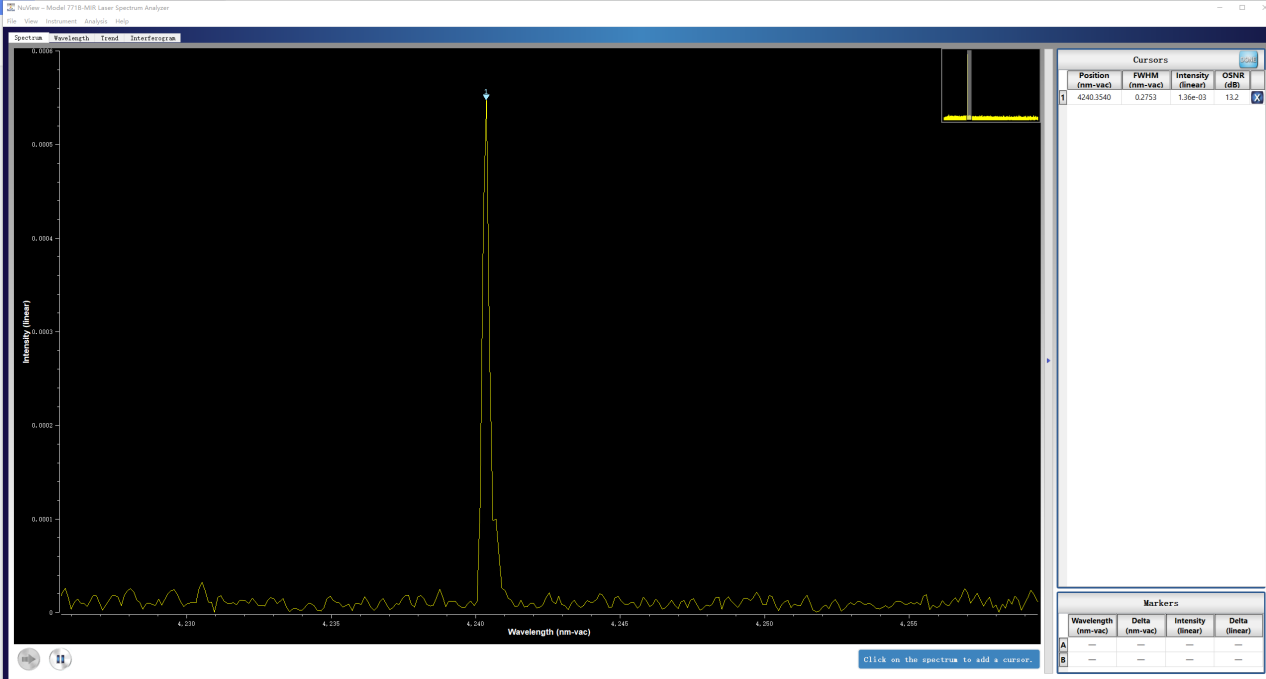
Task: Open the File menu
Action: [11, 21]
